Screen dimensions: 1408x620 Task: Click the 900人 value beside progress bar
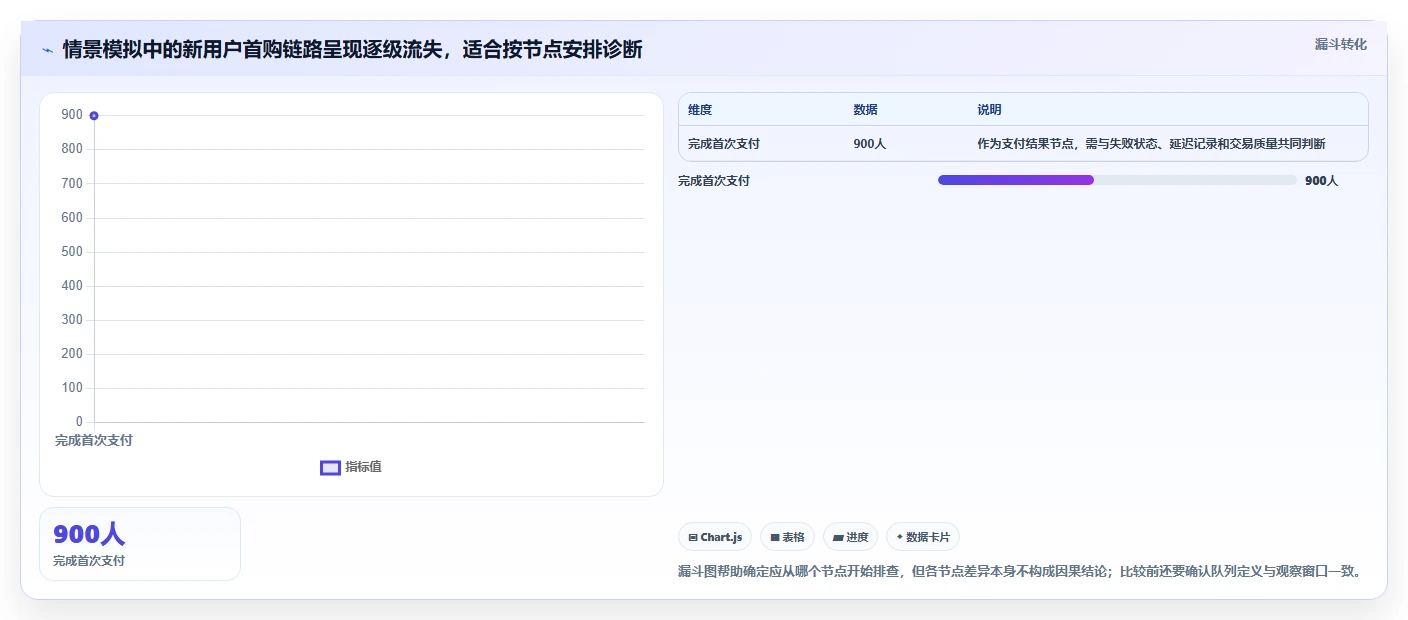(1321, 181)
